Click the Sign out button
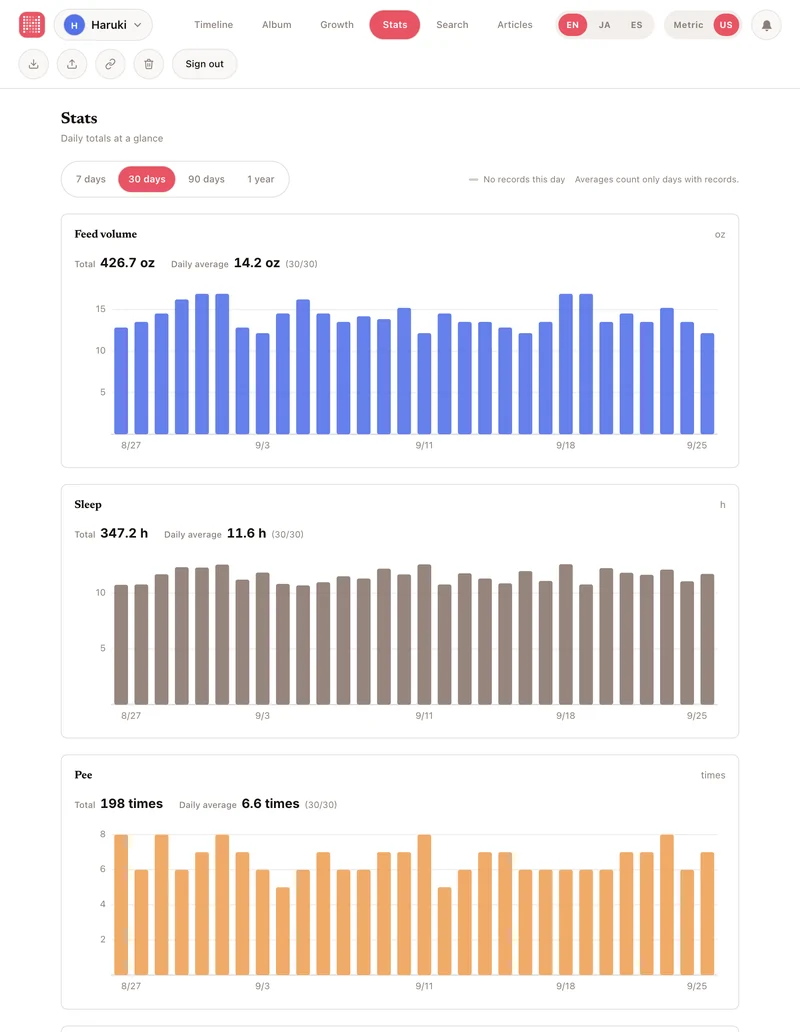The width and height of the screenshot is (800, 1032). (205, 64)
